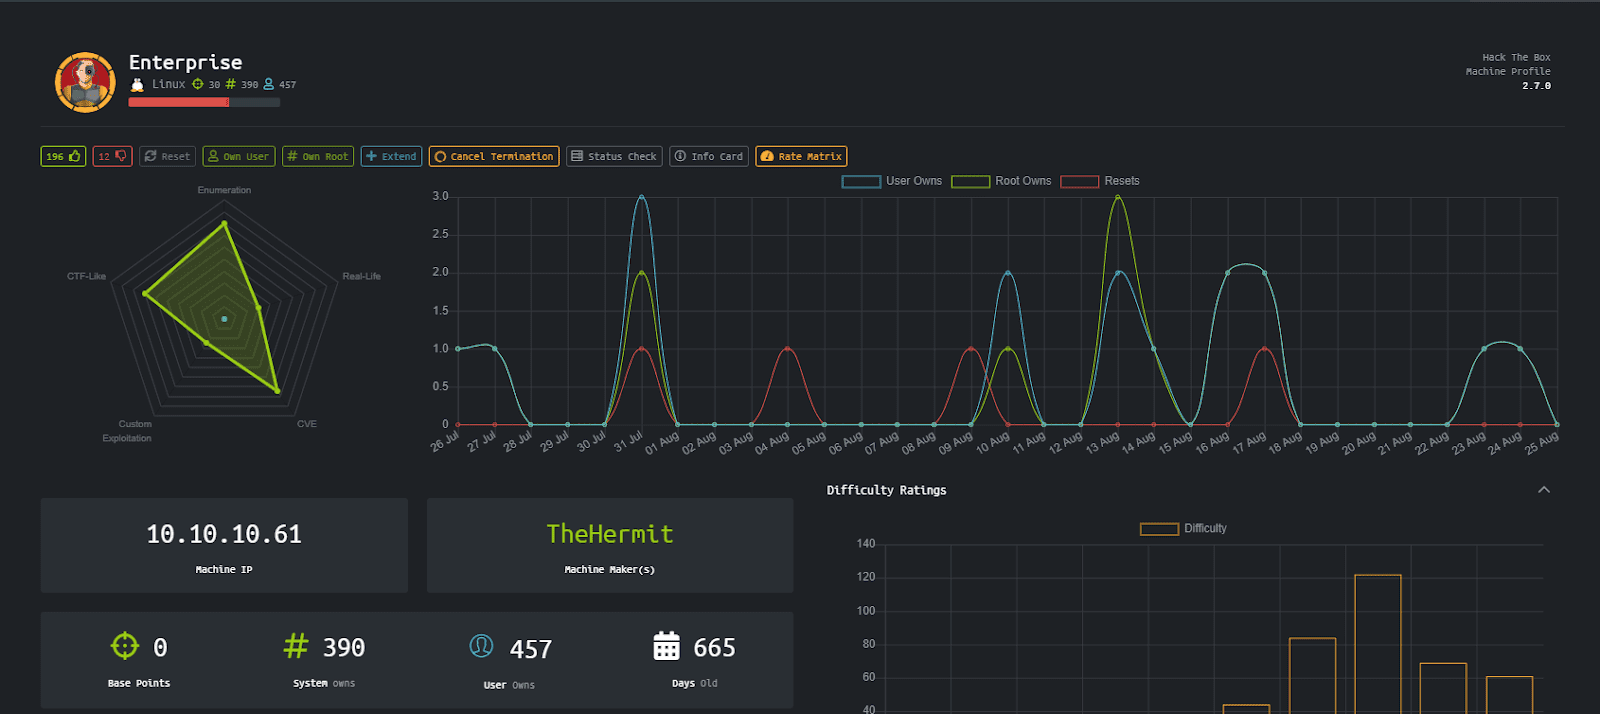Click the 13 Aug root owns peak

pyautogui.click(x=1118, y=197)
